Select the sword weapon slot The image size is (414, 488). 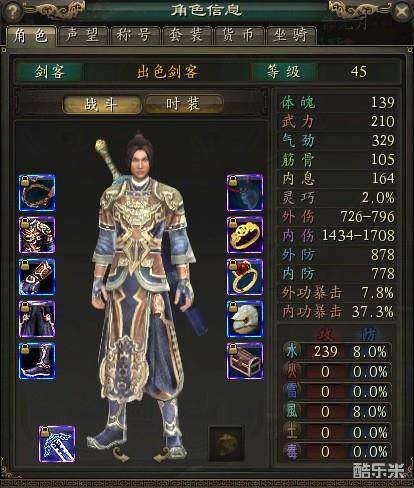[57, 444]
